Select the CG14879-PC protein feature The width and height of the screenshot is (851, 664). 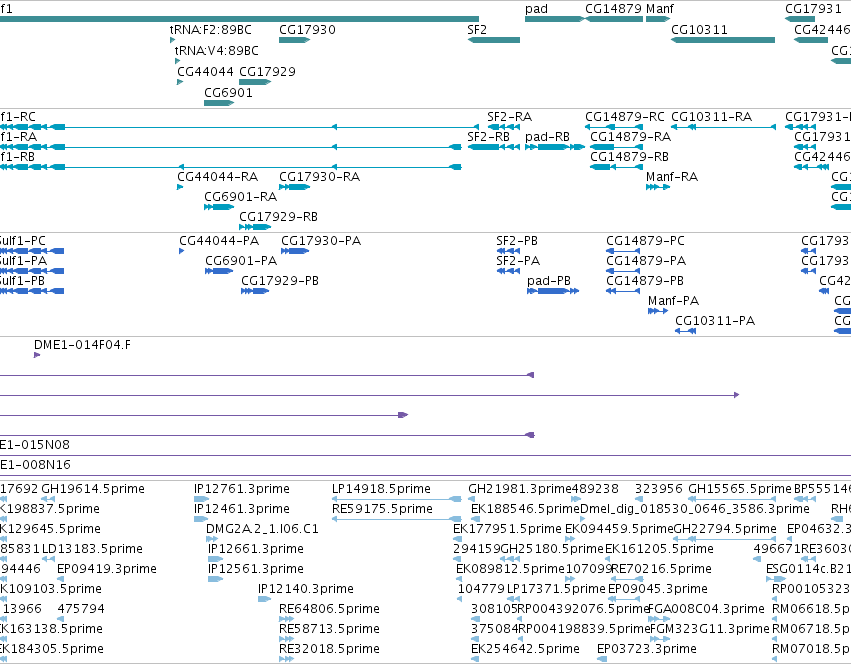624,251
